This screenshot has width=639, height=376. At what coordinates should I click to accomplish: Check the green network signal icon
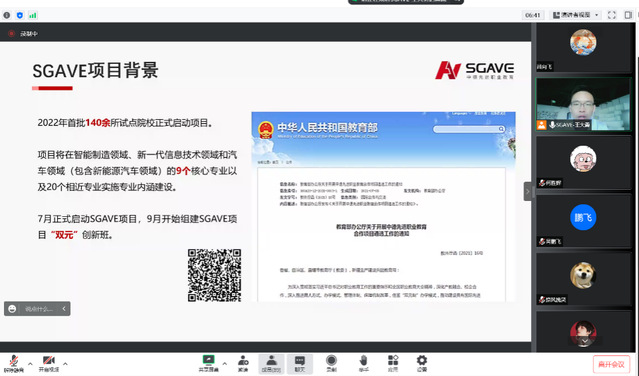[x=33, y=15]
